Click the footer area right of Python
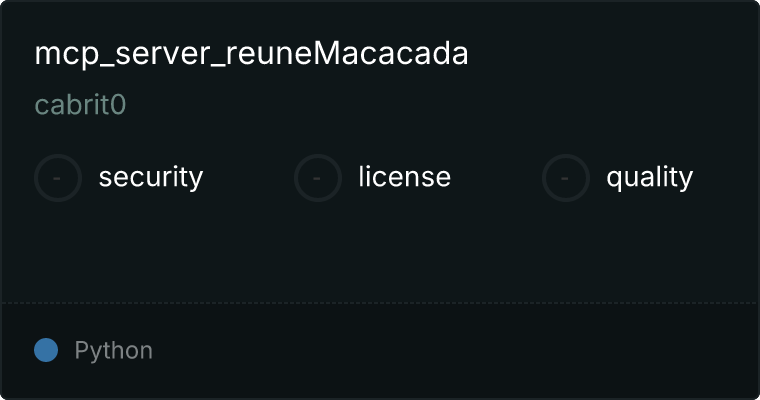This screenshot has width=760, height=400. pos(456,351)
